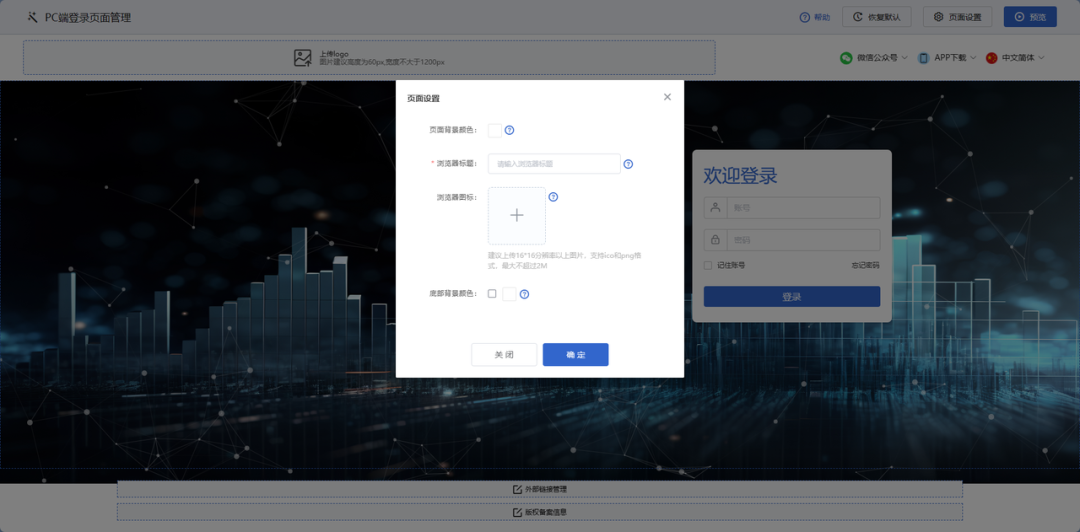Click the 登录 button on login card
This screenshot has height=532, width=1080.
[792, 297]
